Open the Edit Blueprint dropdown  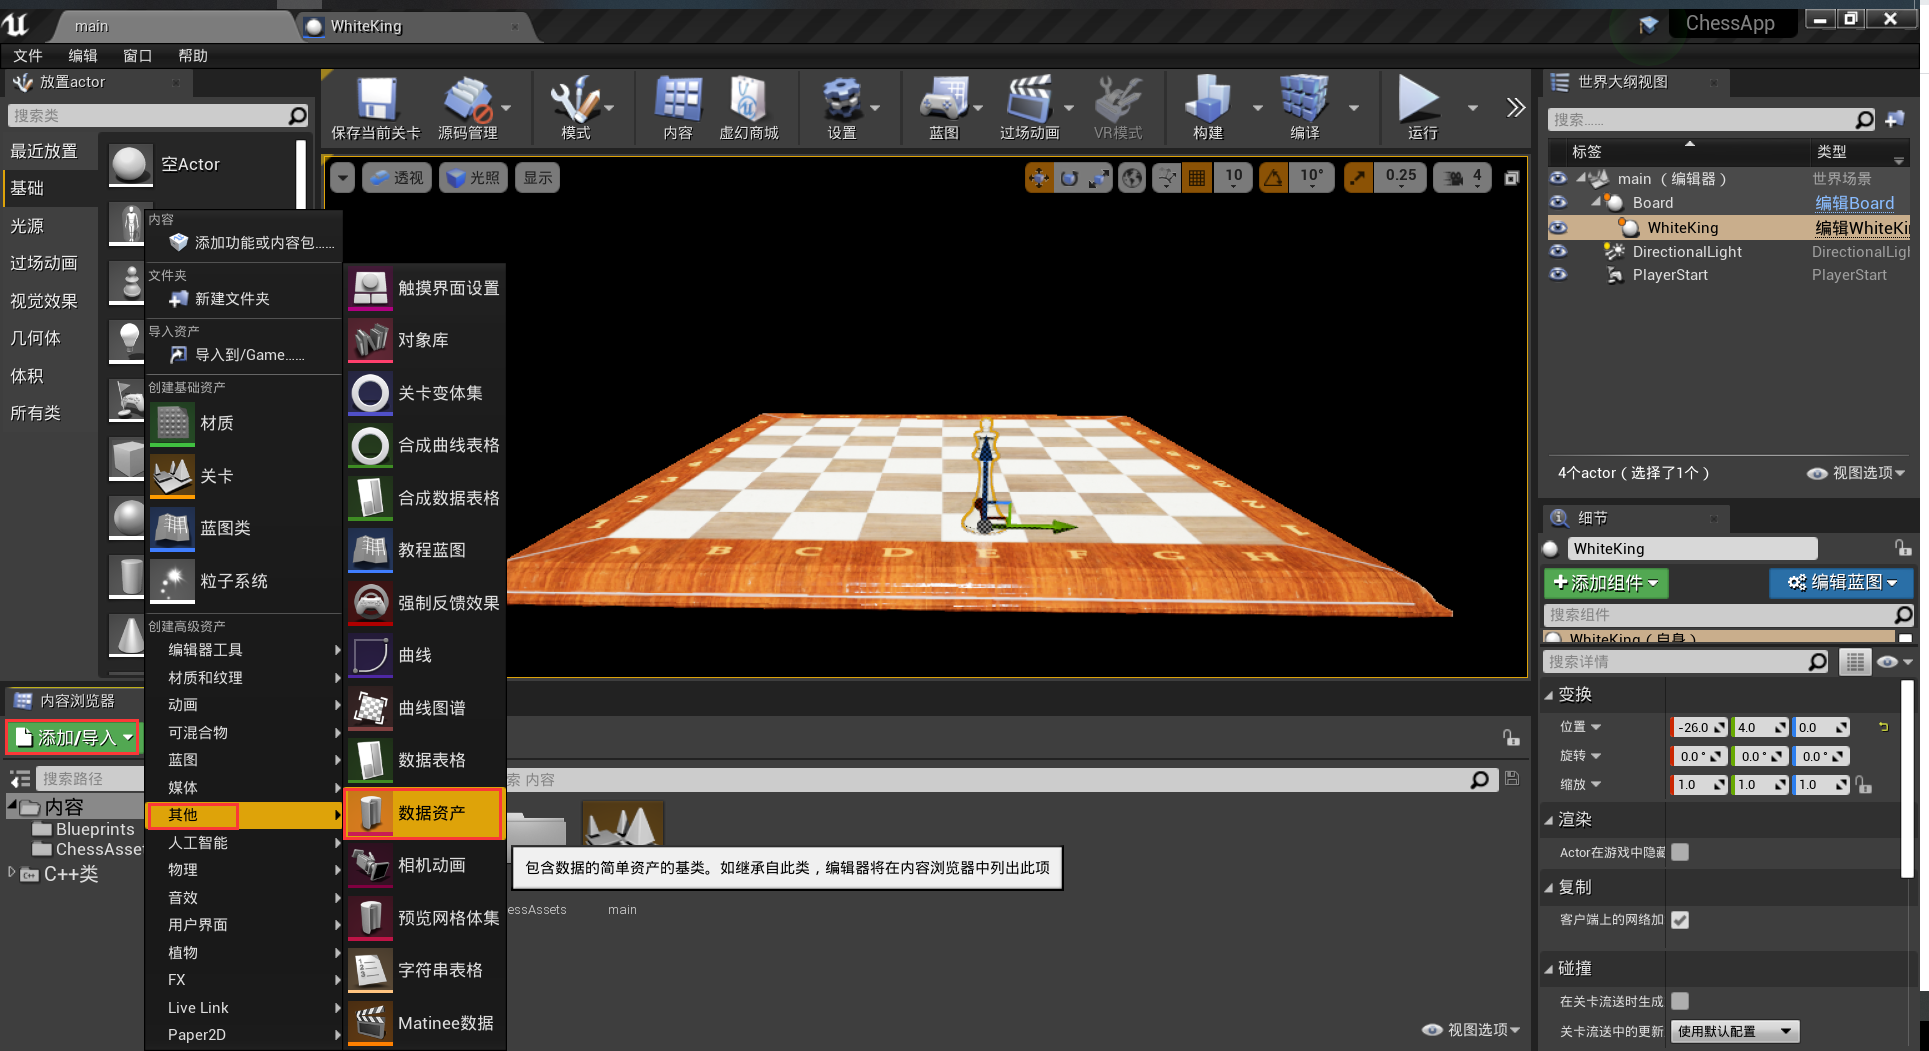[1841, 582]
